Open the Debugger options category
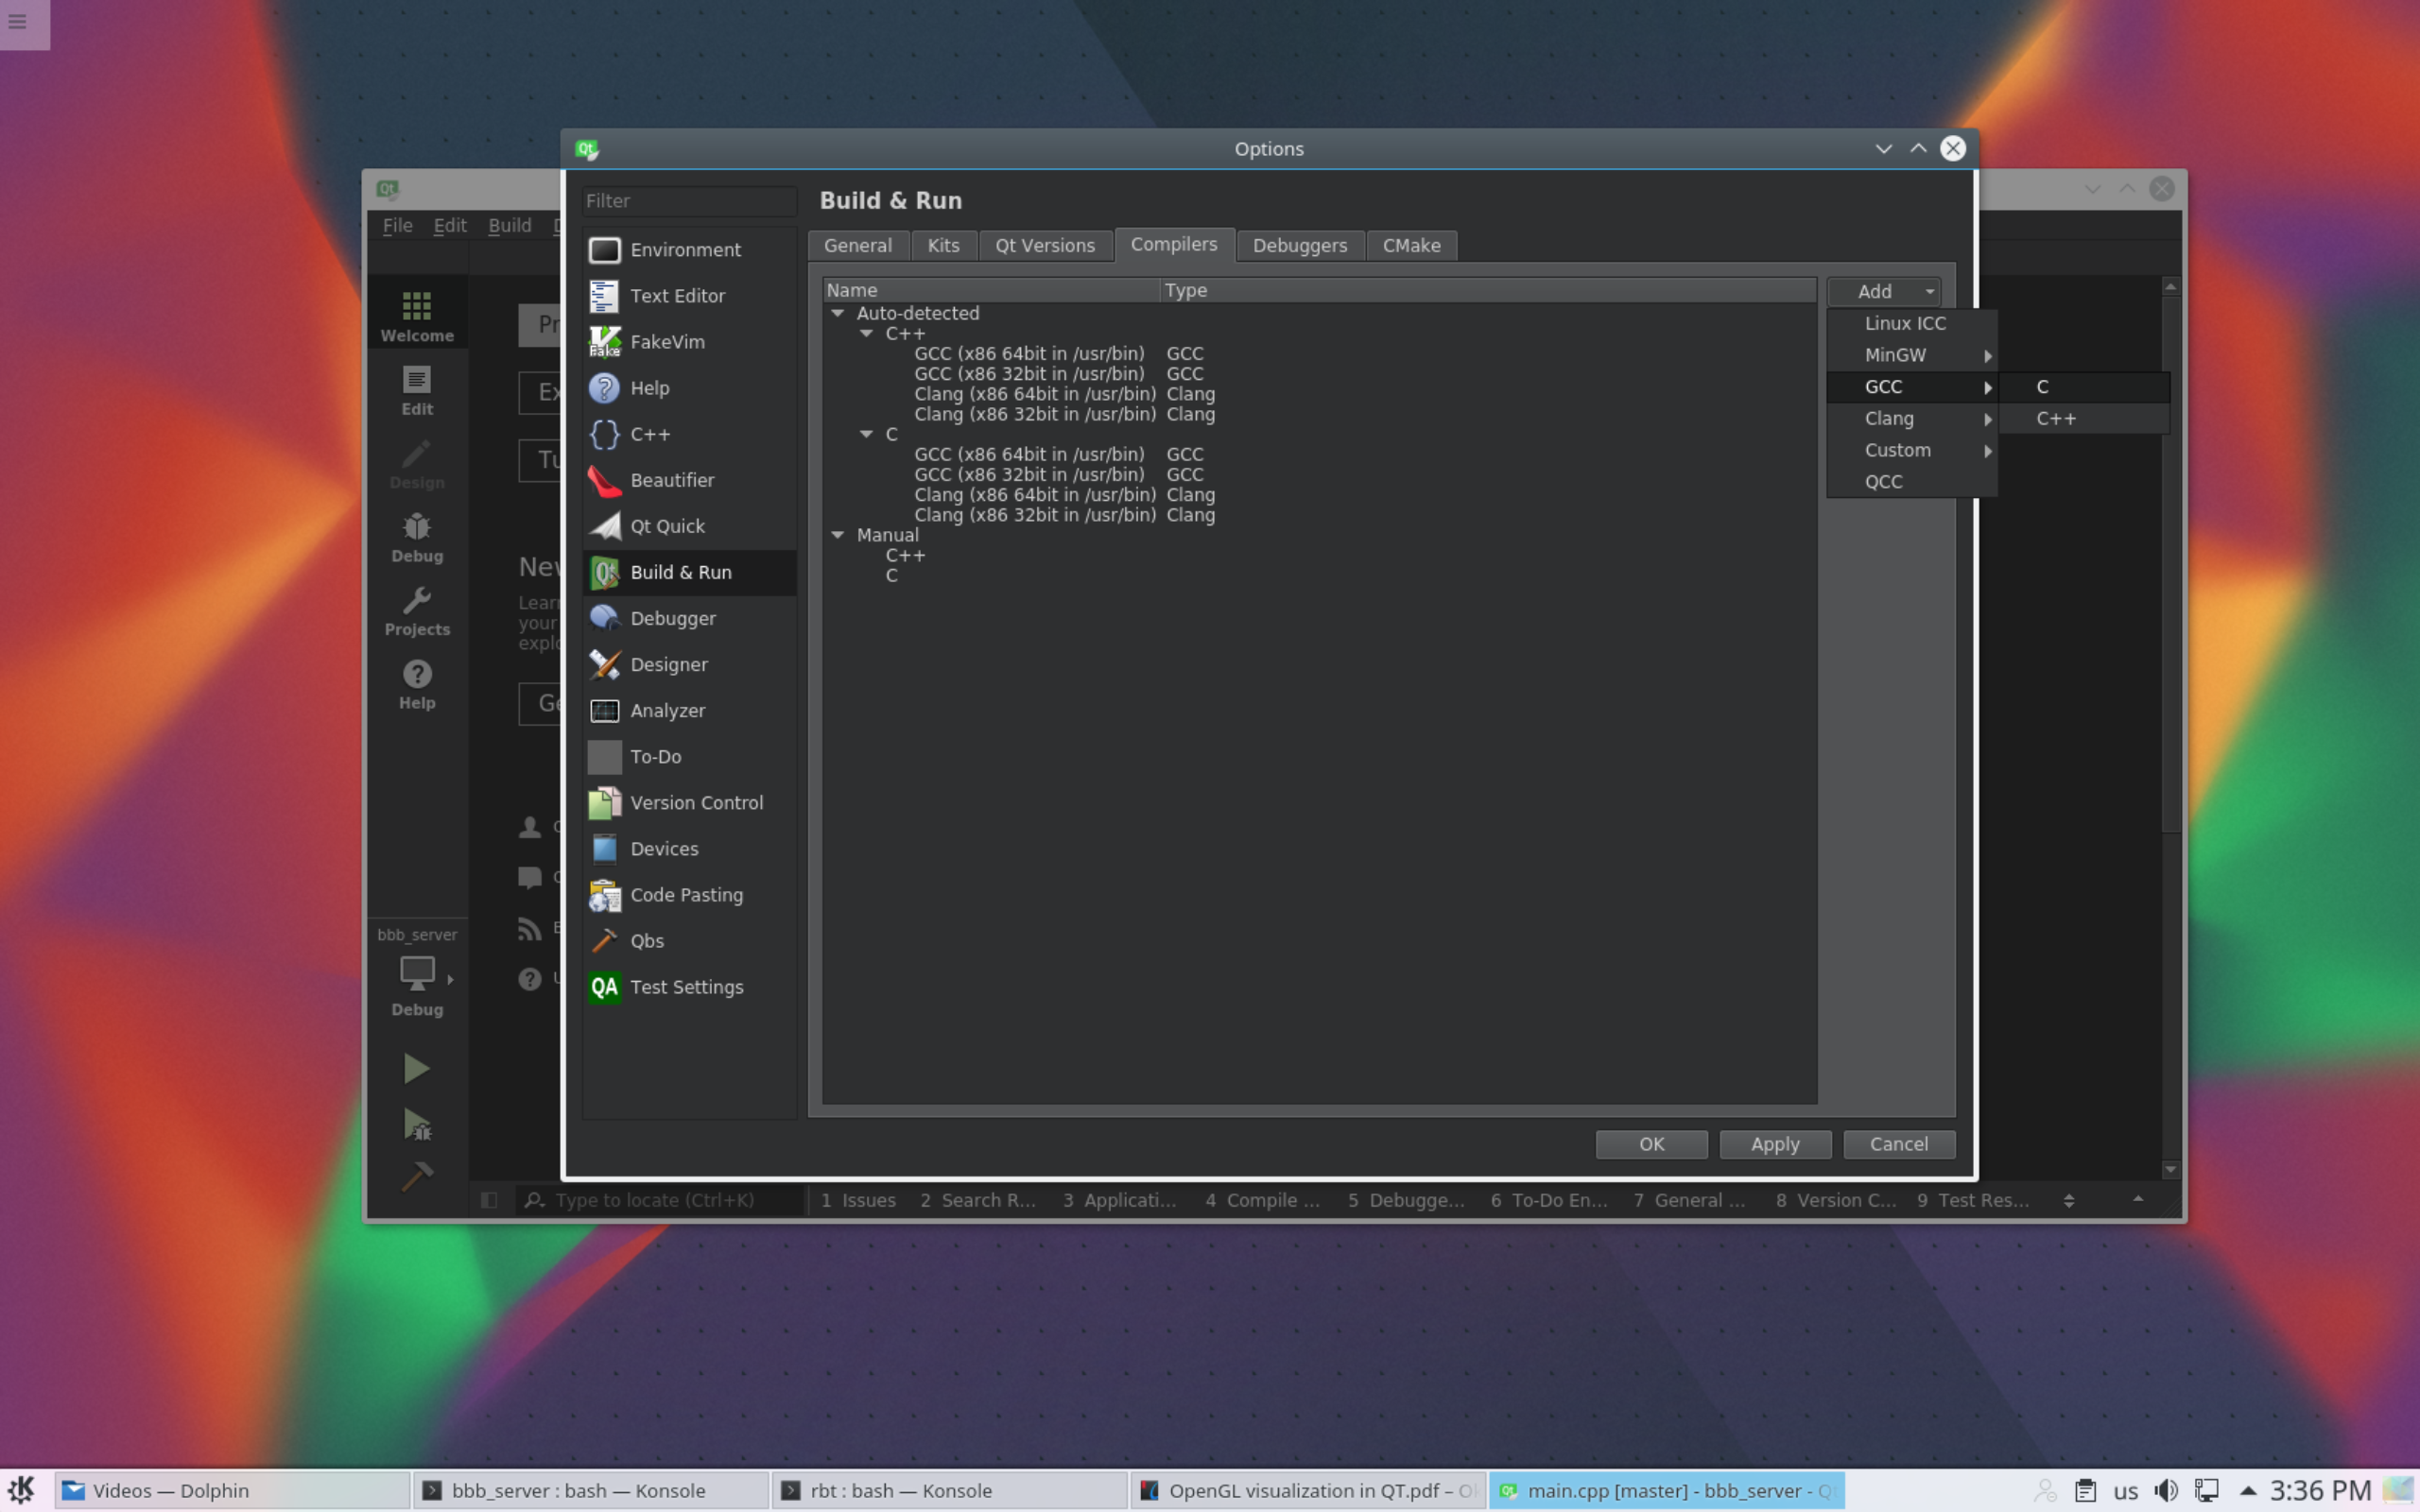The width and height of the screenshot is (2420, 1512). click(689, 618)
